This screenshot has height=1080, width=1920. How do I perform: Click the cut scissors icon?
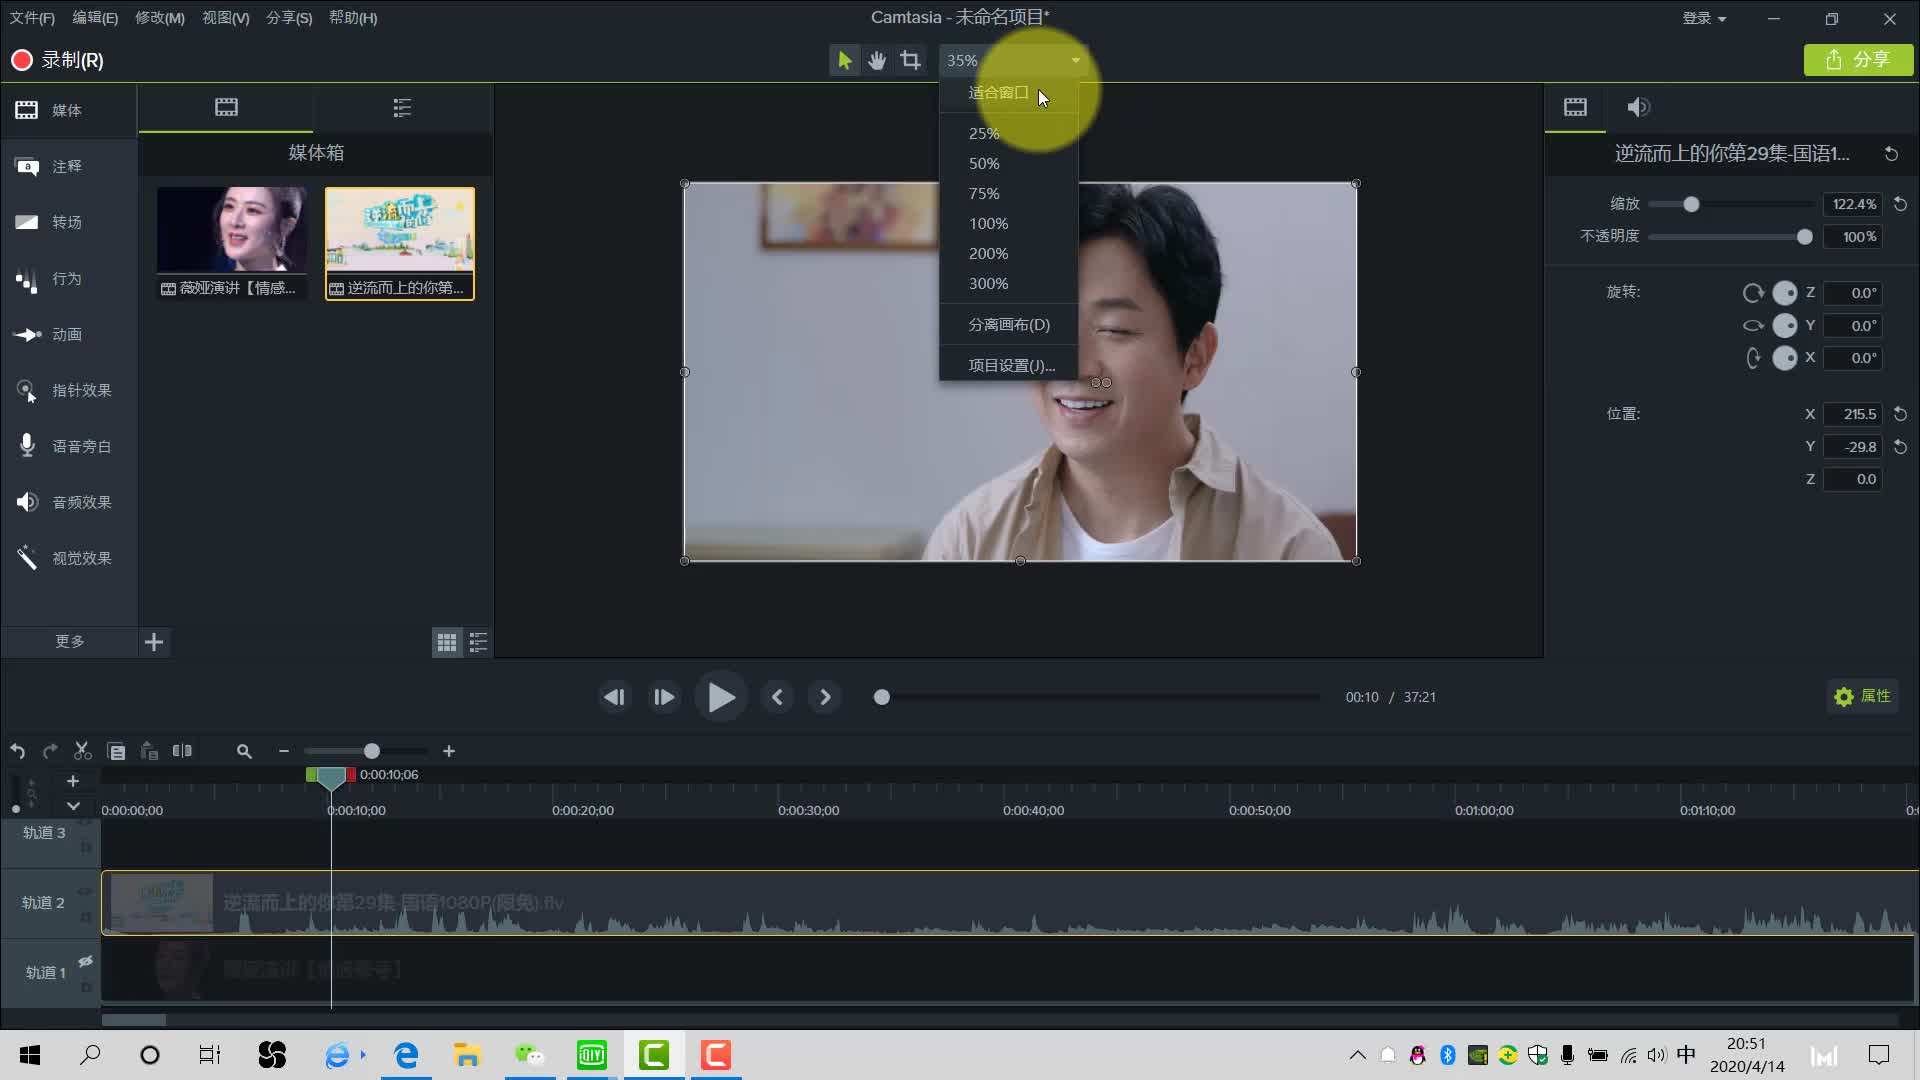(x=82, y=751)
